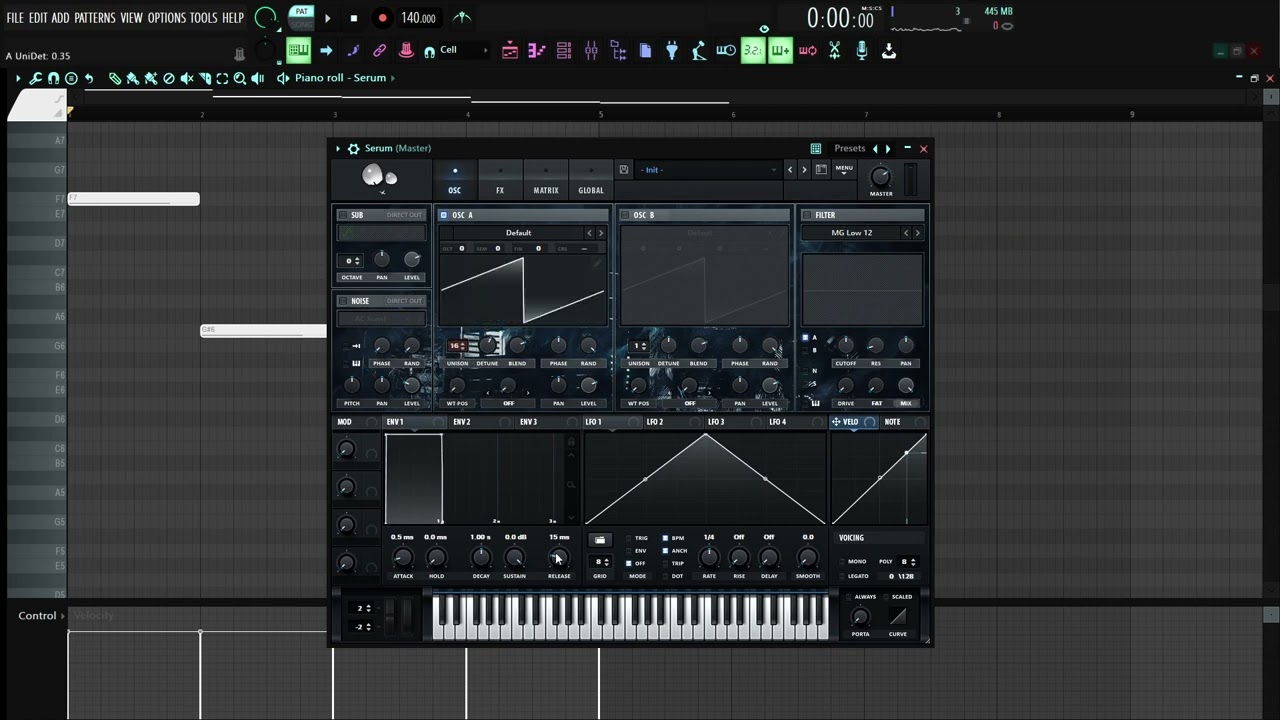The height and width of the screenshot is (720, 1280).
Task: Open the OPTIONS menu
Action: click(x=167, y=18)
